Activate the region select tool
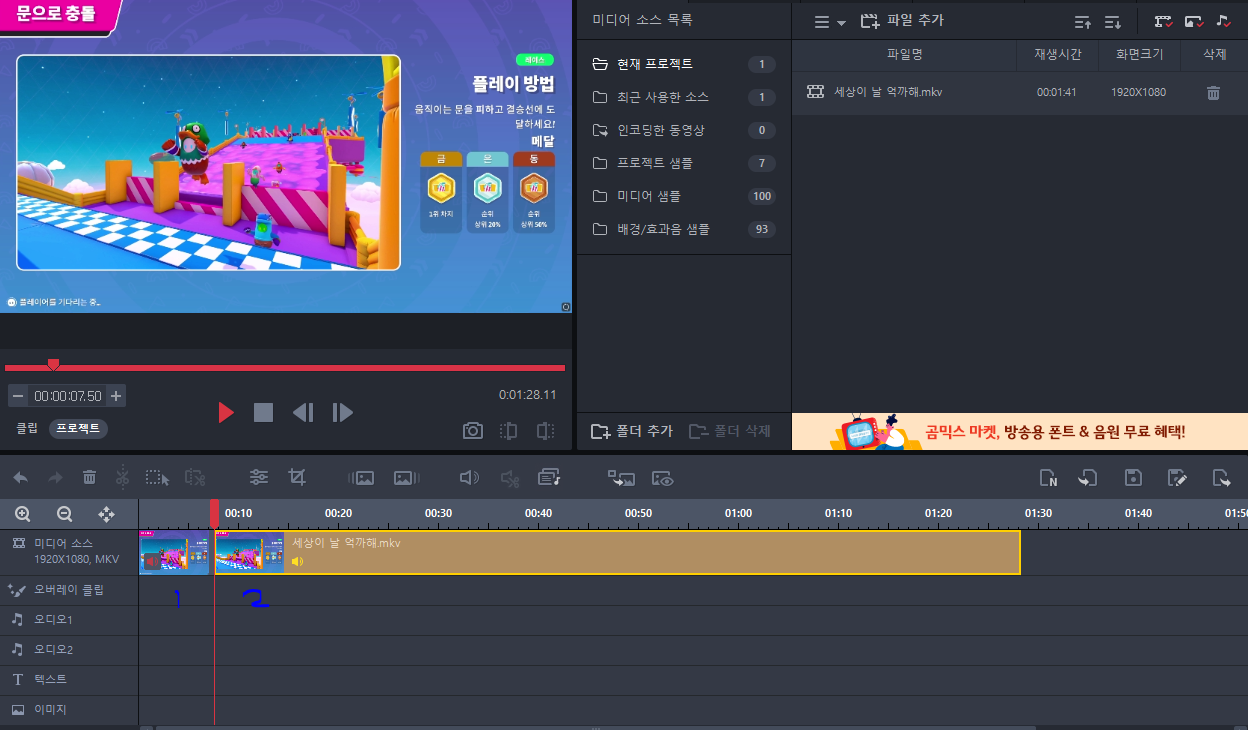The height and width of the screenshot is (730, 1248). (157, 478)
